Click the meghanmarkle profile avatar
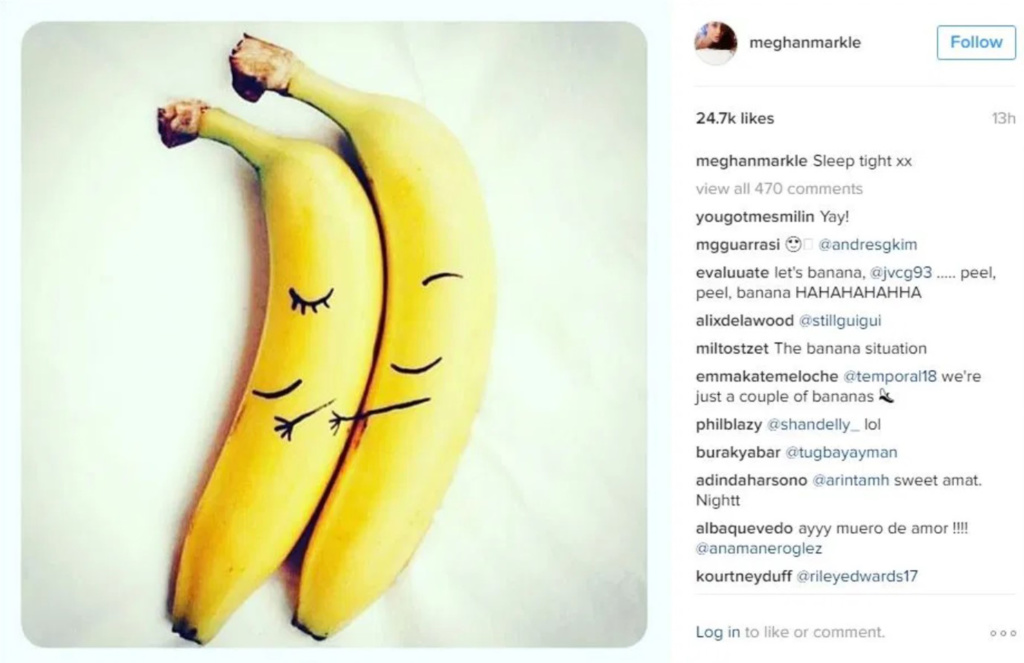This screenshot has width=1024, height=663. click(x=716, y=43)
